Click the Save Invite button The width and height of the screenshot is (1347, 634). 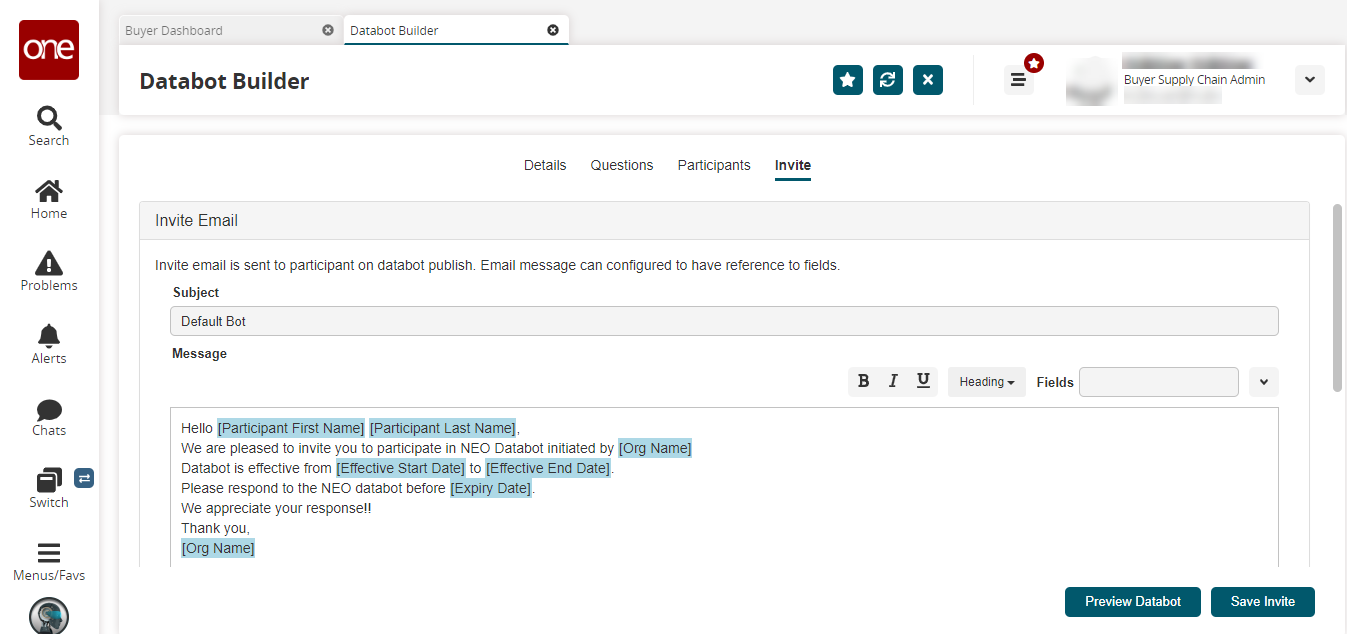(x=1263, y=602)
